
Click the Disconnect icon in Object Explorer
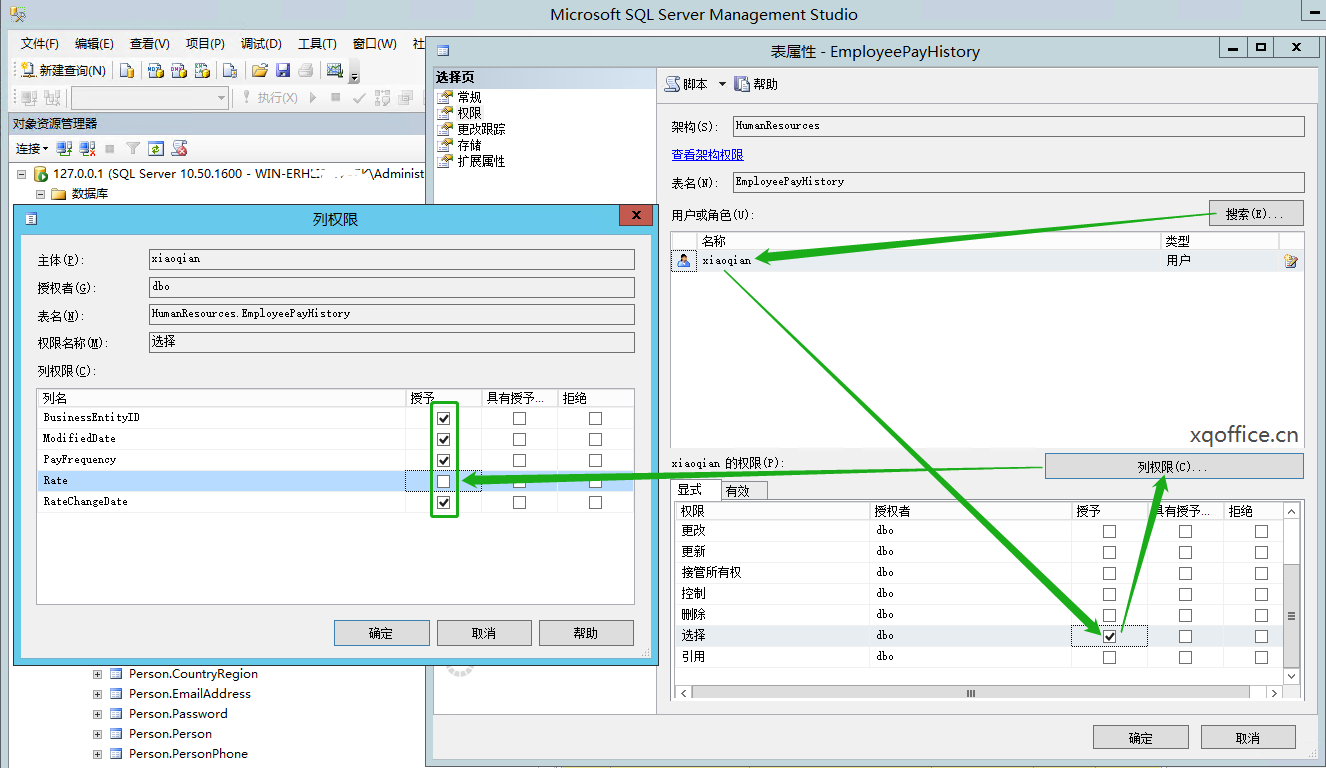[88, 148]
